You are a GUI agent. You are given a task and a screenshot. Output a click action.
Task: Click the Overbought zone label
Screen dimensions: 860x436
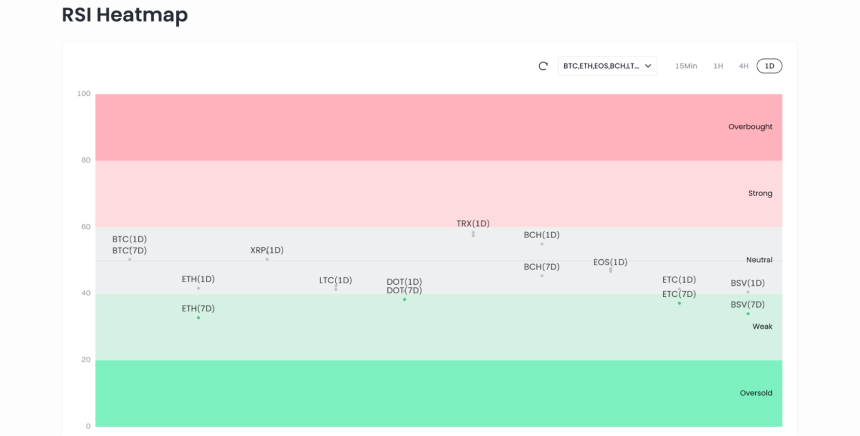pos(750,127)
